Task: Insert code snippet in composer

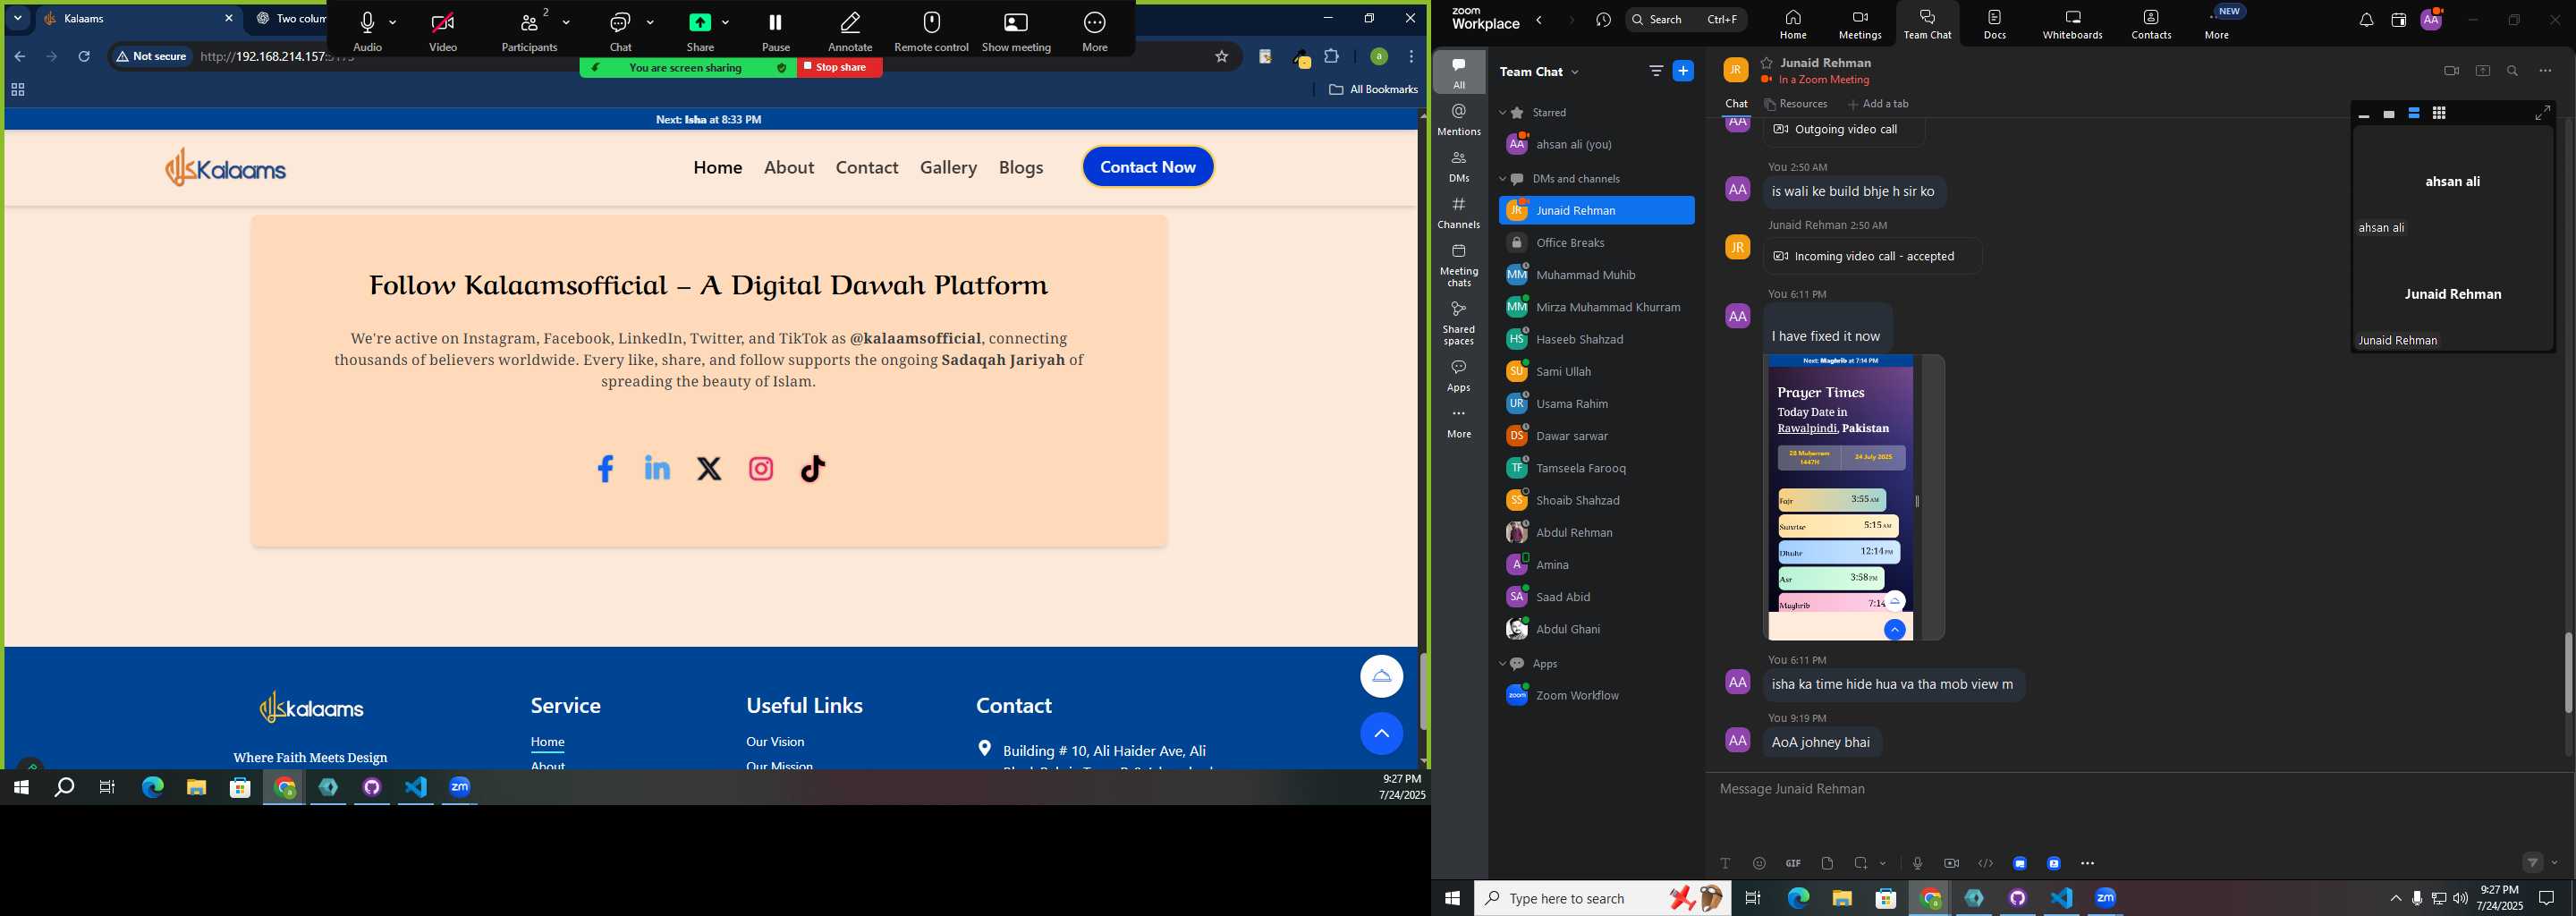Action: [x=1985, y=863]
